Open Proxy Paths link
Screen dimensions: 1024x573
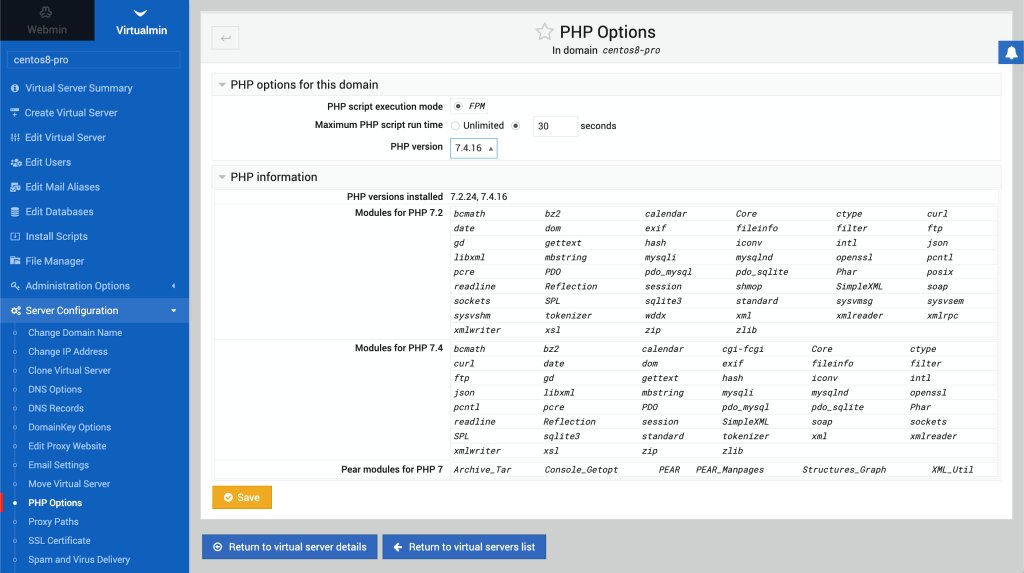tap(53, 522)
